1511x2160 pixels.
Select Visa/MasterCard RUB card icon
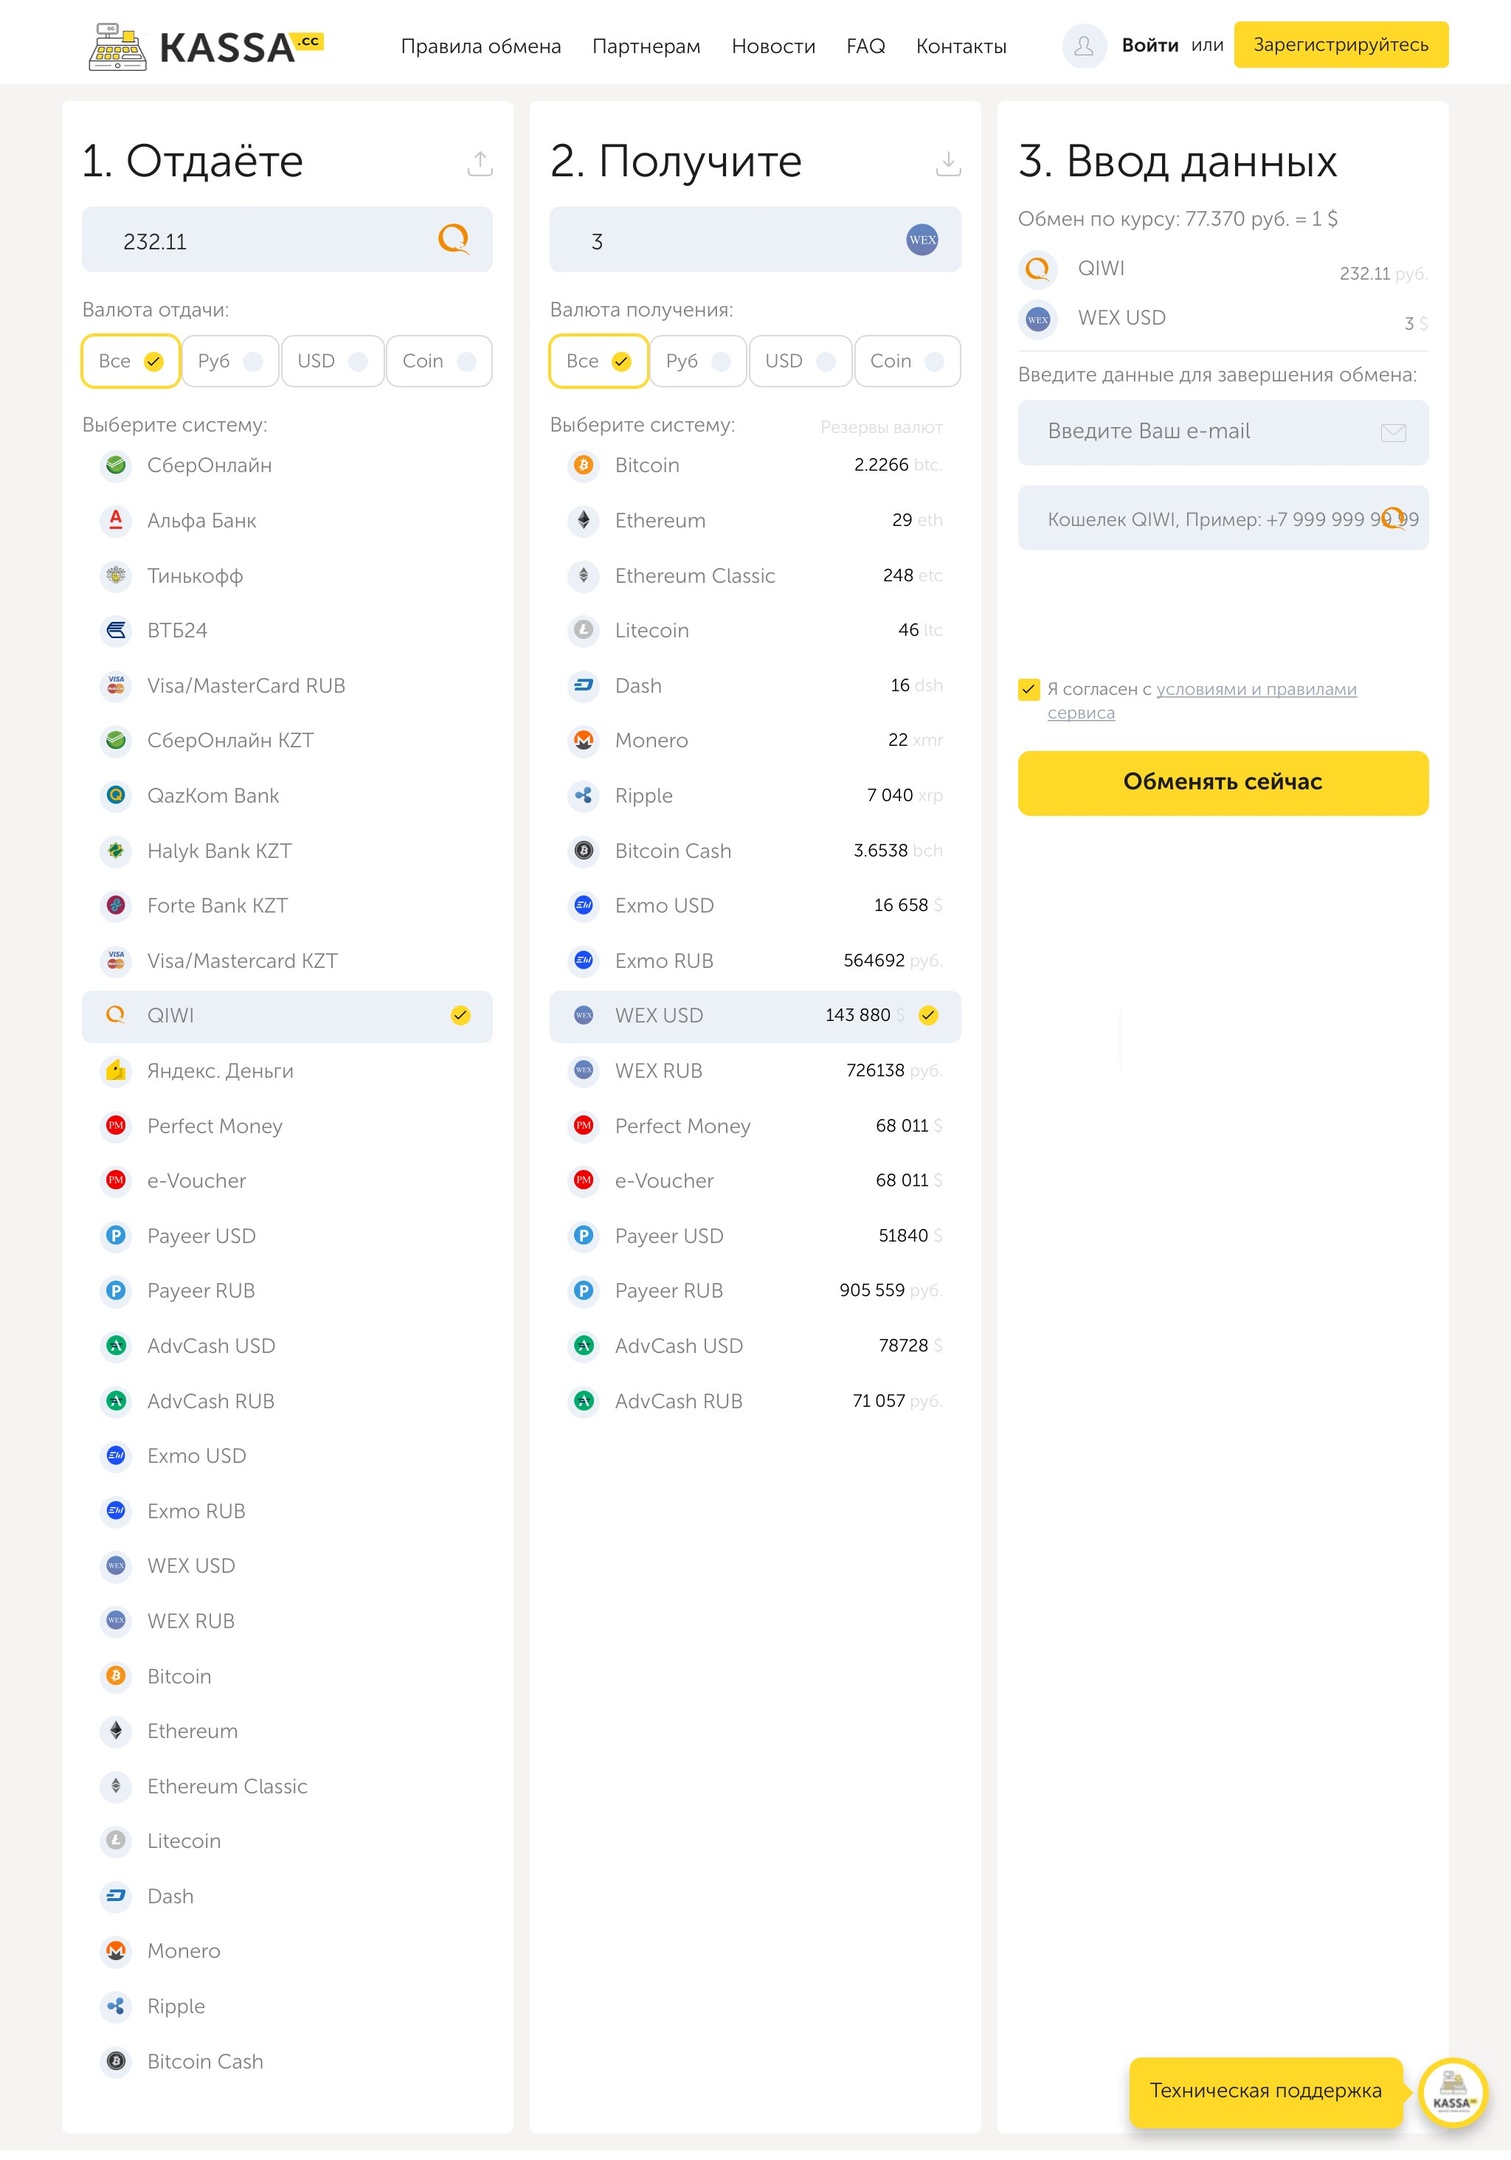pyautogui.click(x=116, y=685)
